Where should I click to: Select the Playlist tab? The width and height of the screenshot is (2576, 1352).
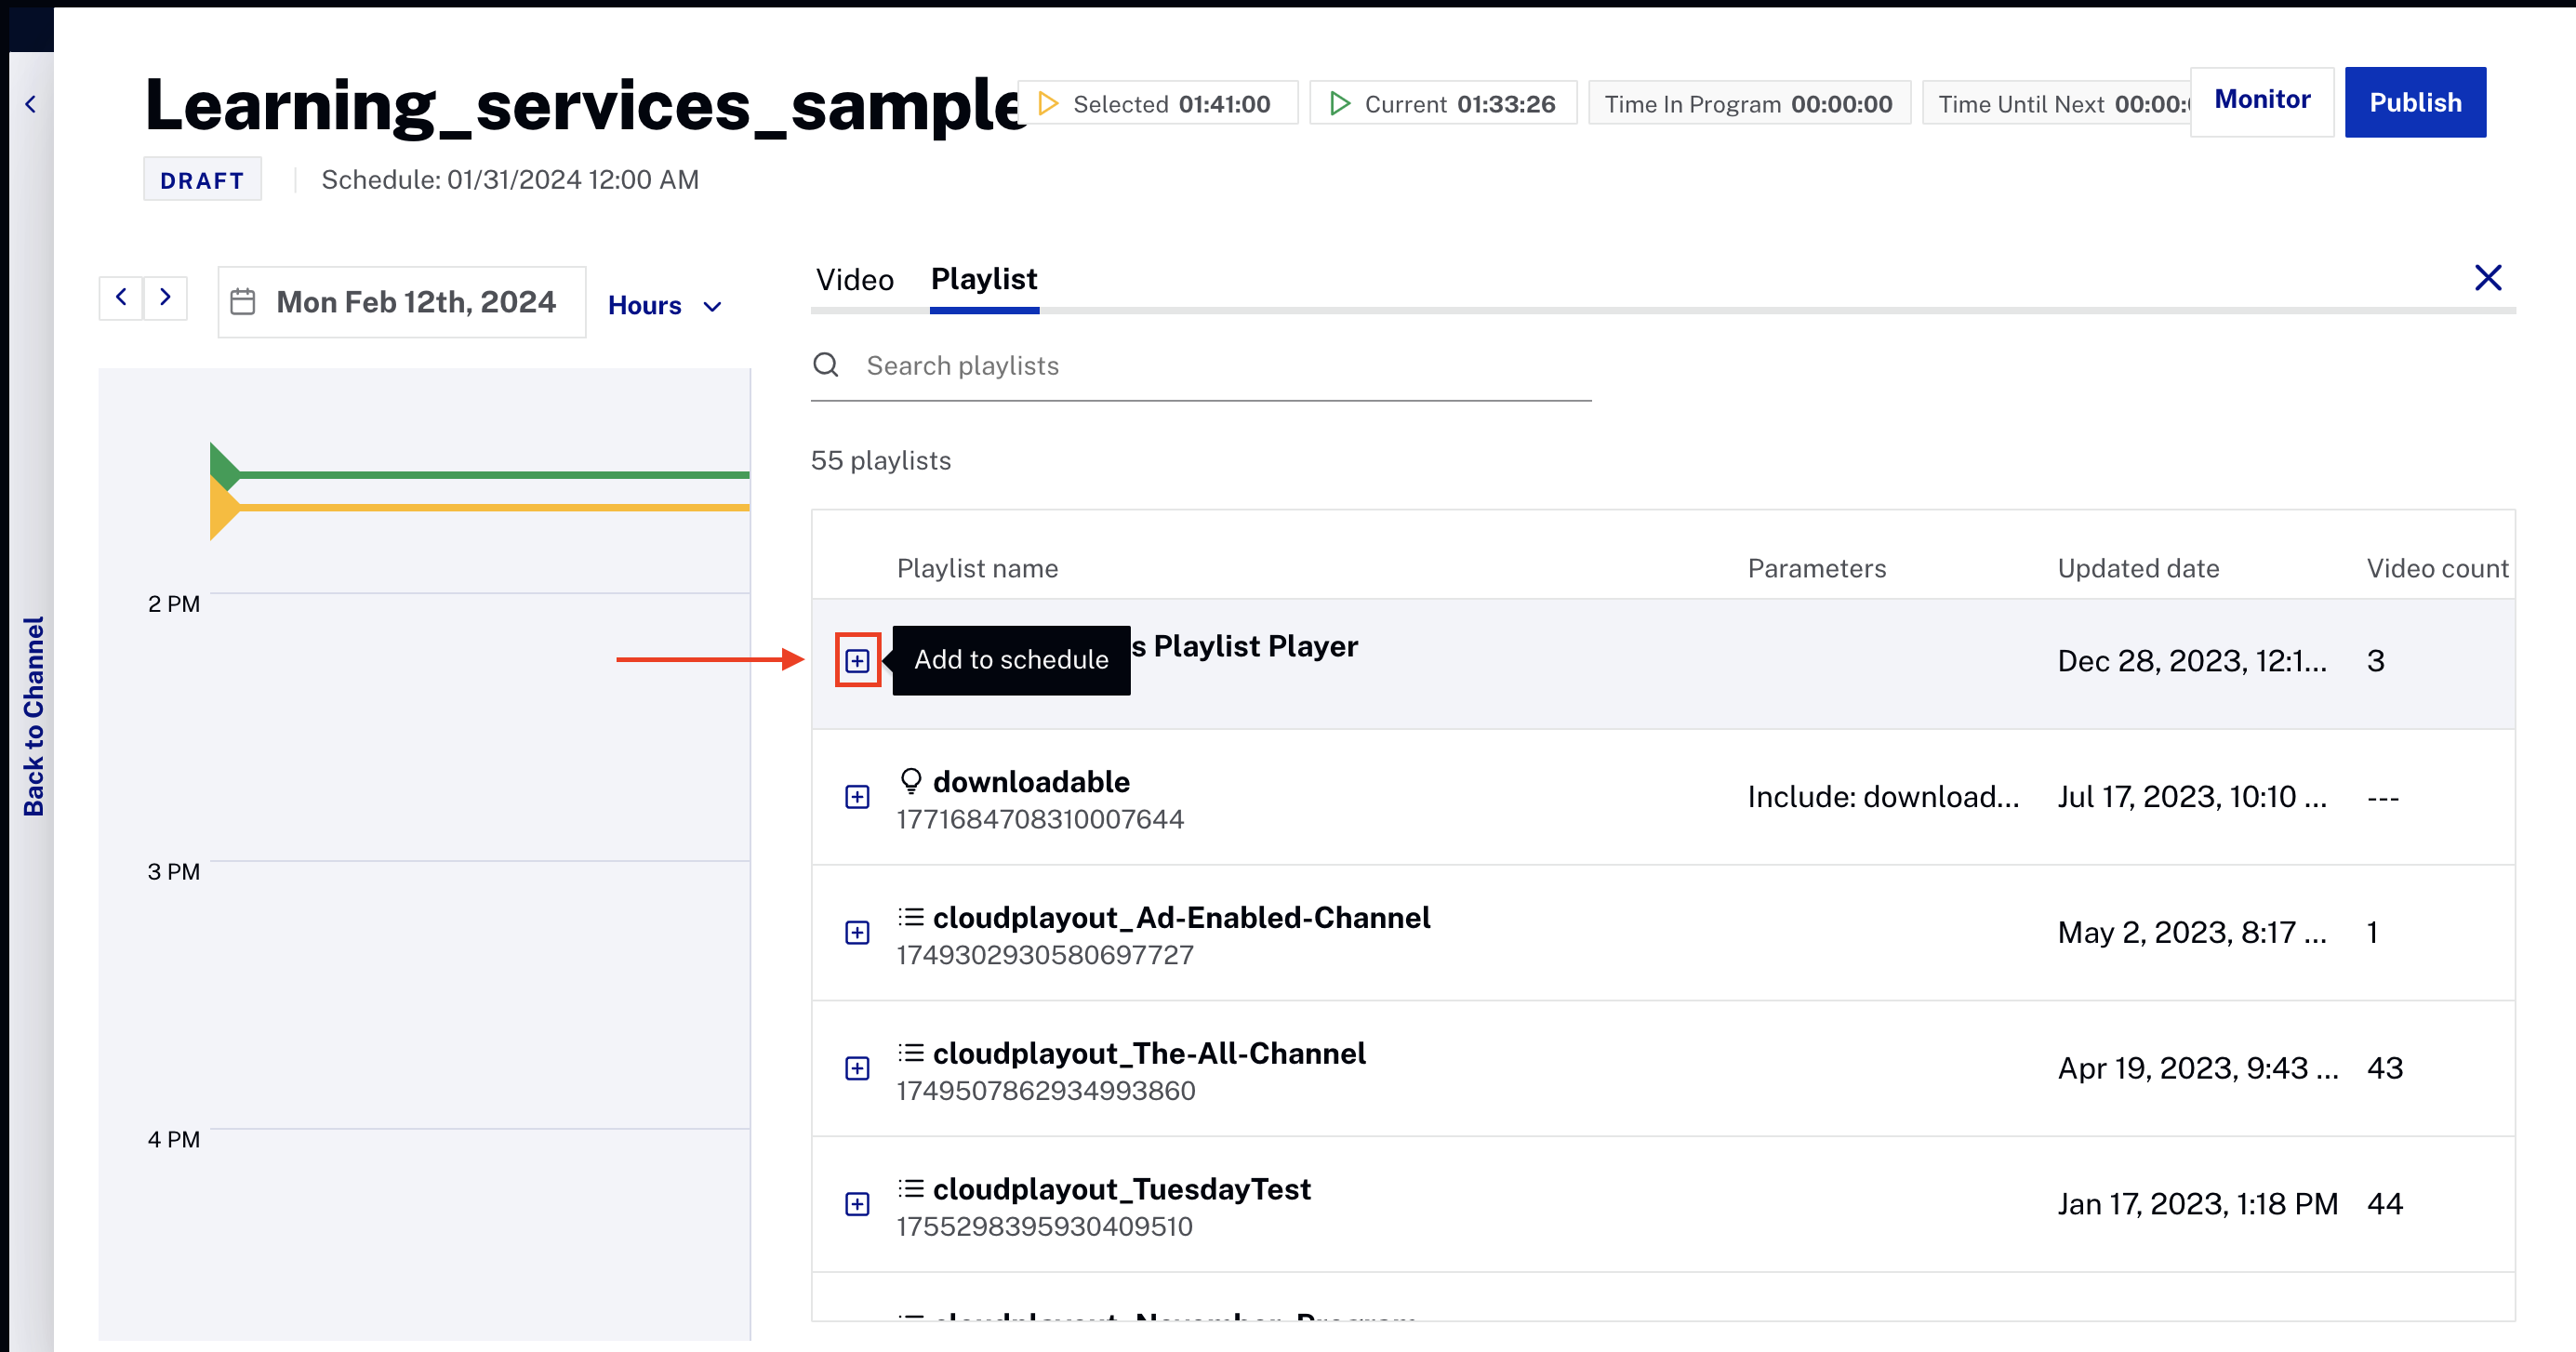pyautogui.click(x=983, y=279)
